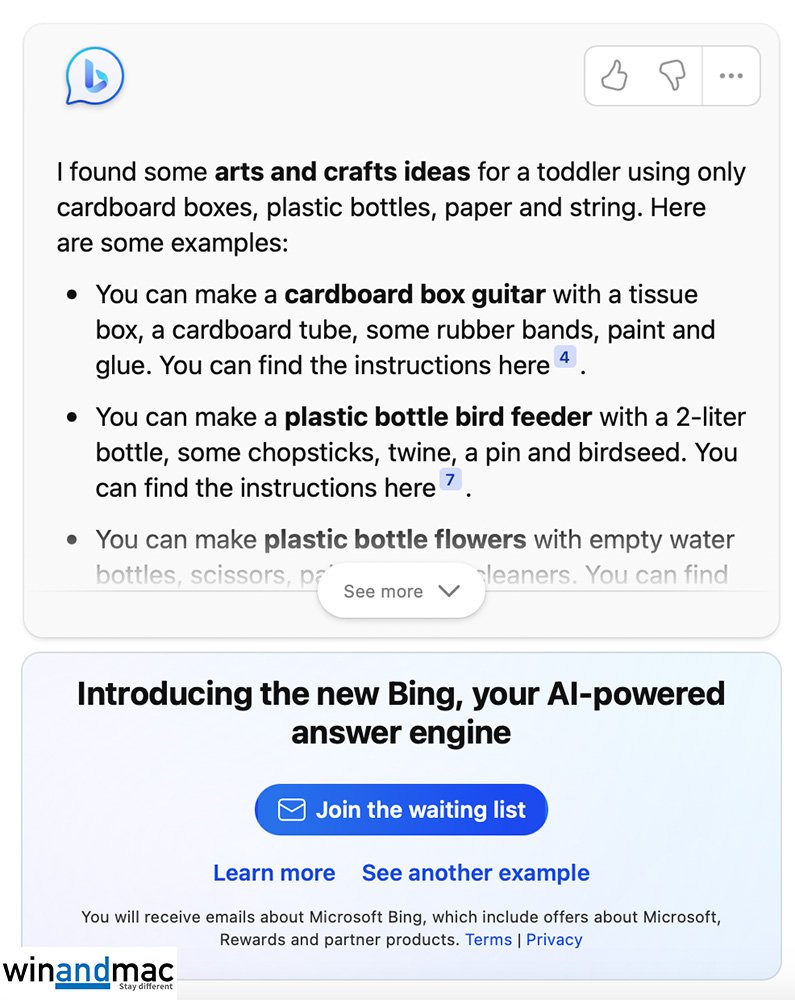Open citation 7 for bird feeder instructions
795x1000 pixels.
[x=450, y=481]
